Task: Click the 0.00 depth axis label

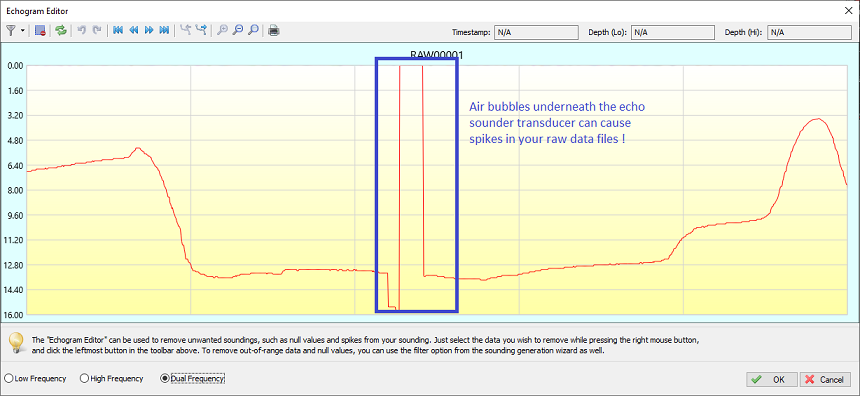Action: [x=14, y=66]
